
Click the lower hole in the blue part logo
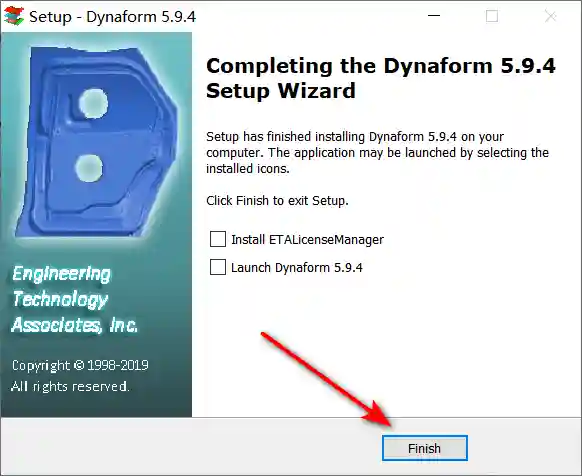pos(89,168)
